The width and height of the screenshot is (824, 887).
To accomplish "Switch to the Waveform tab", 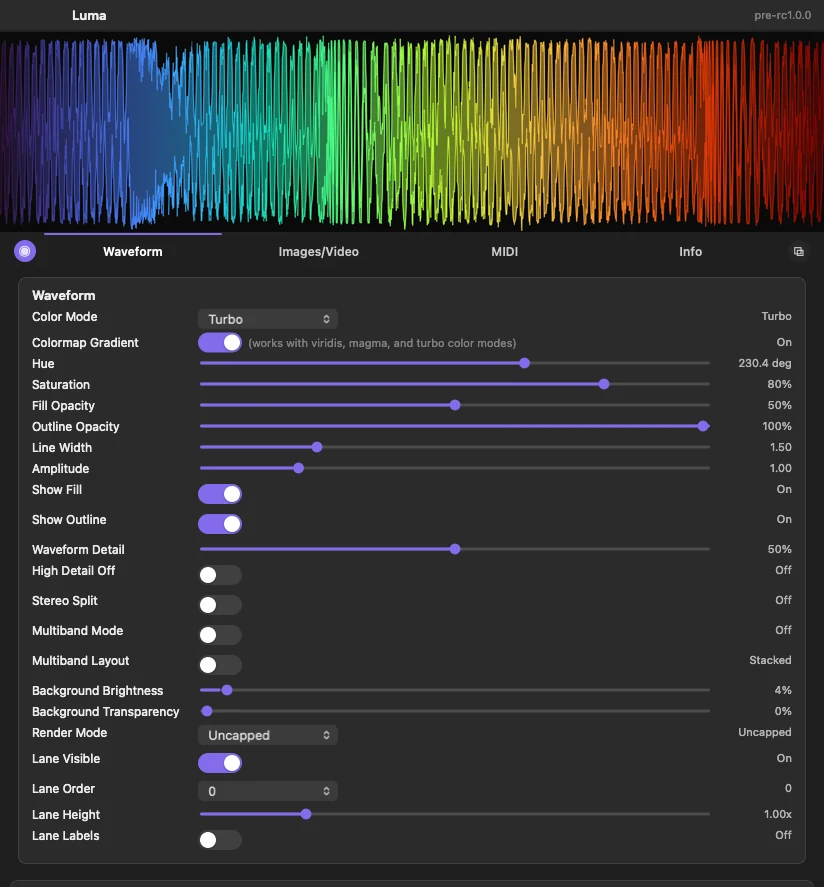I will click(x=133, y=252).
